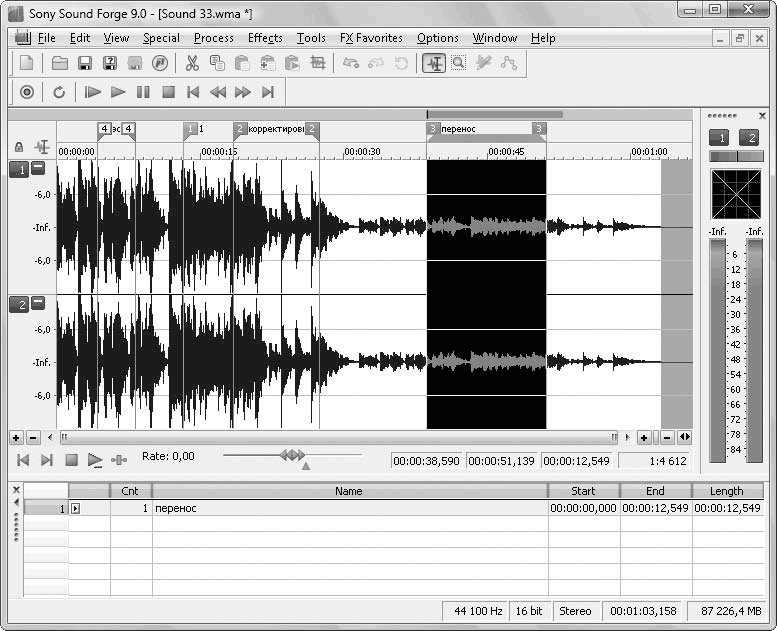This screenshot has height=631, width=777.
Task: Click the Save disk icon
Action: pos(85,63)
